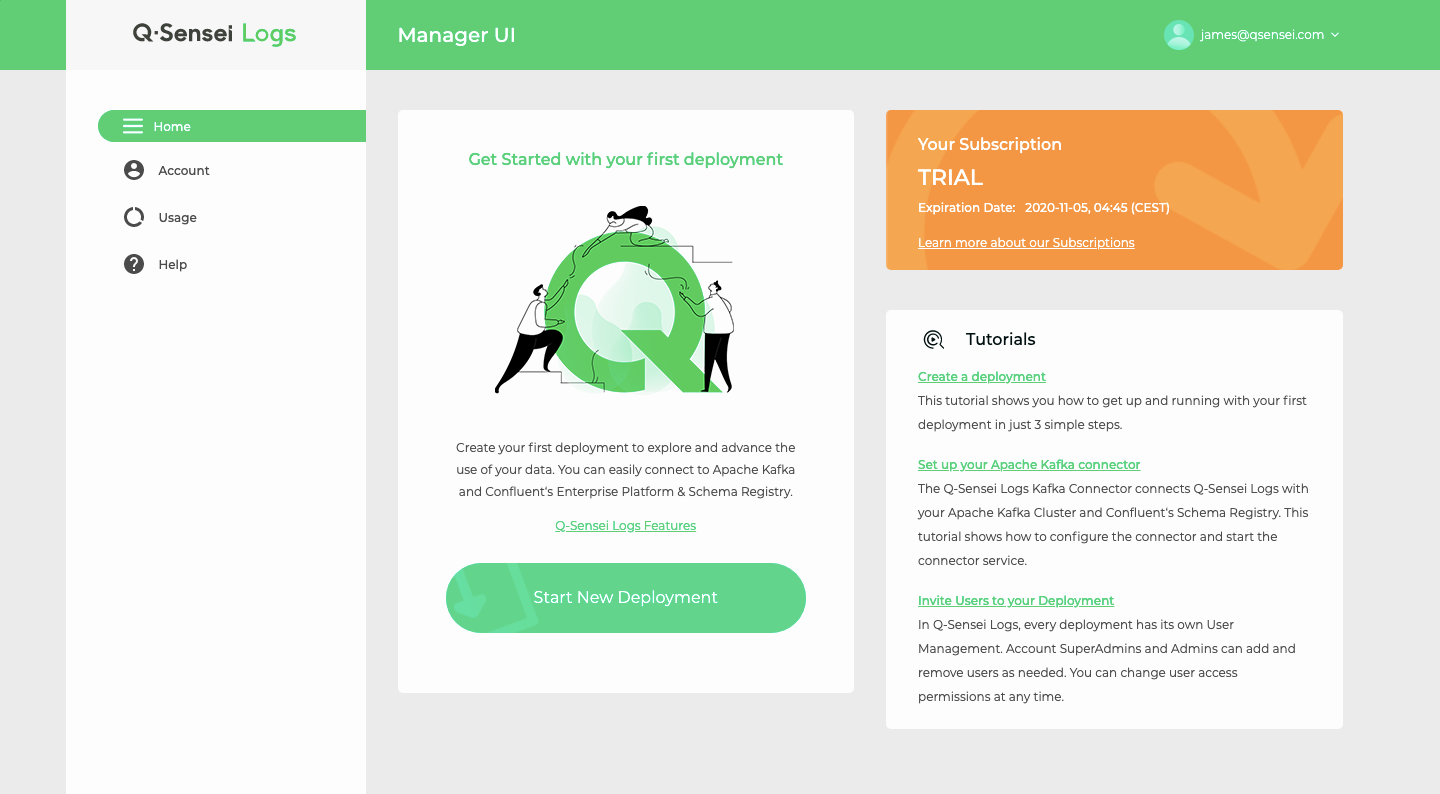Click the user avatar icon
Screen dimensions: 1440x794
1179,35
